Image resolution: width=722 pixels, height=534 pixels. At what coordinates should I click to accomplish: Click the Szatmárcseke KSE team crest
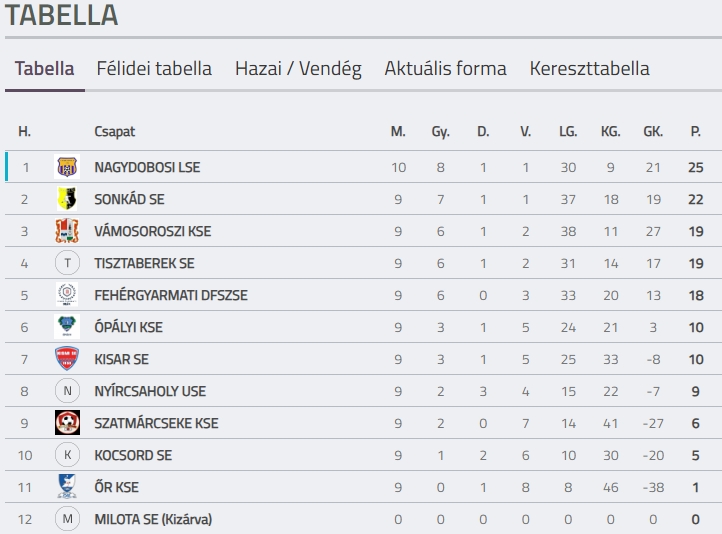pos(67,423)
